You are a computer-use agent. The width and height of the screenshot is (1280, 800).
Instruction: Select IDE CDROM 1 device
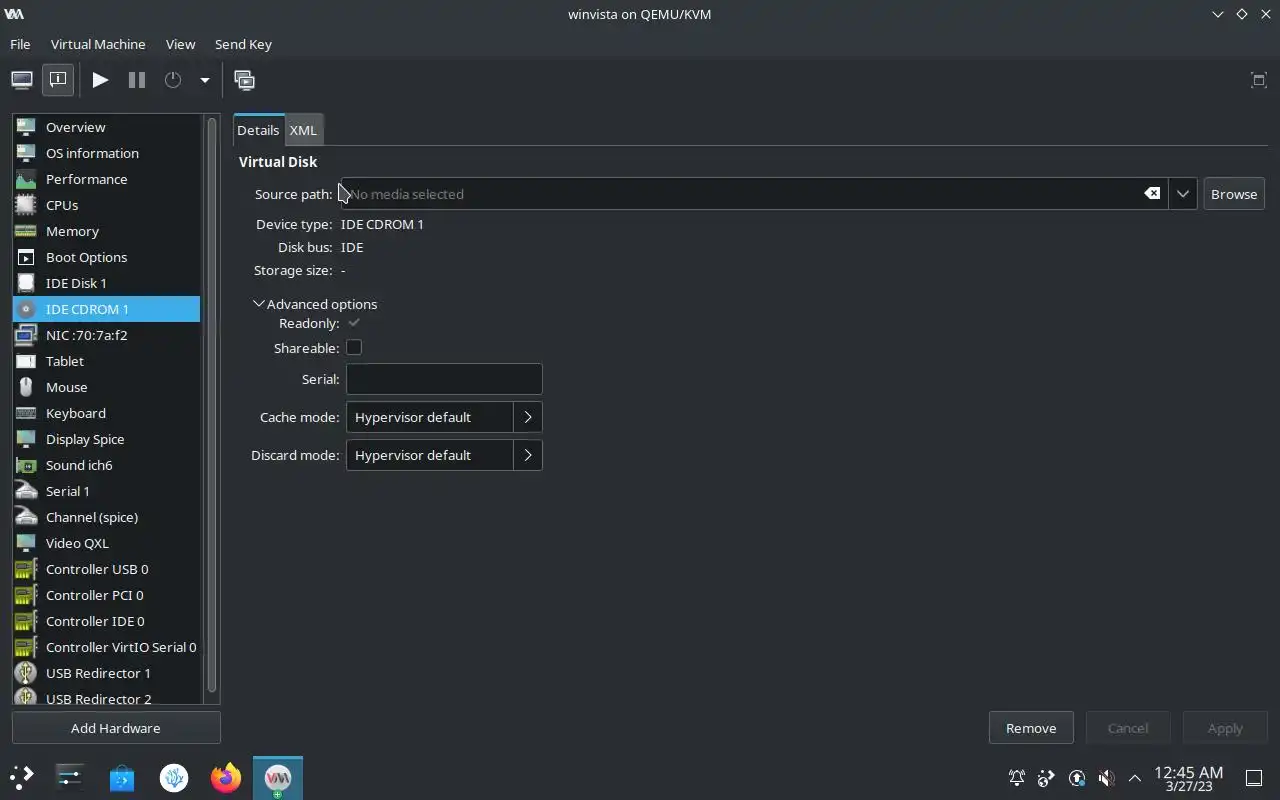tap(106, 309)
